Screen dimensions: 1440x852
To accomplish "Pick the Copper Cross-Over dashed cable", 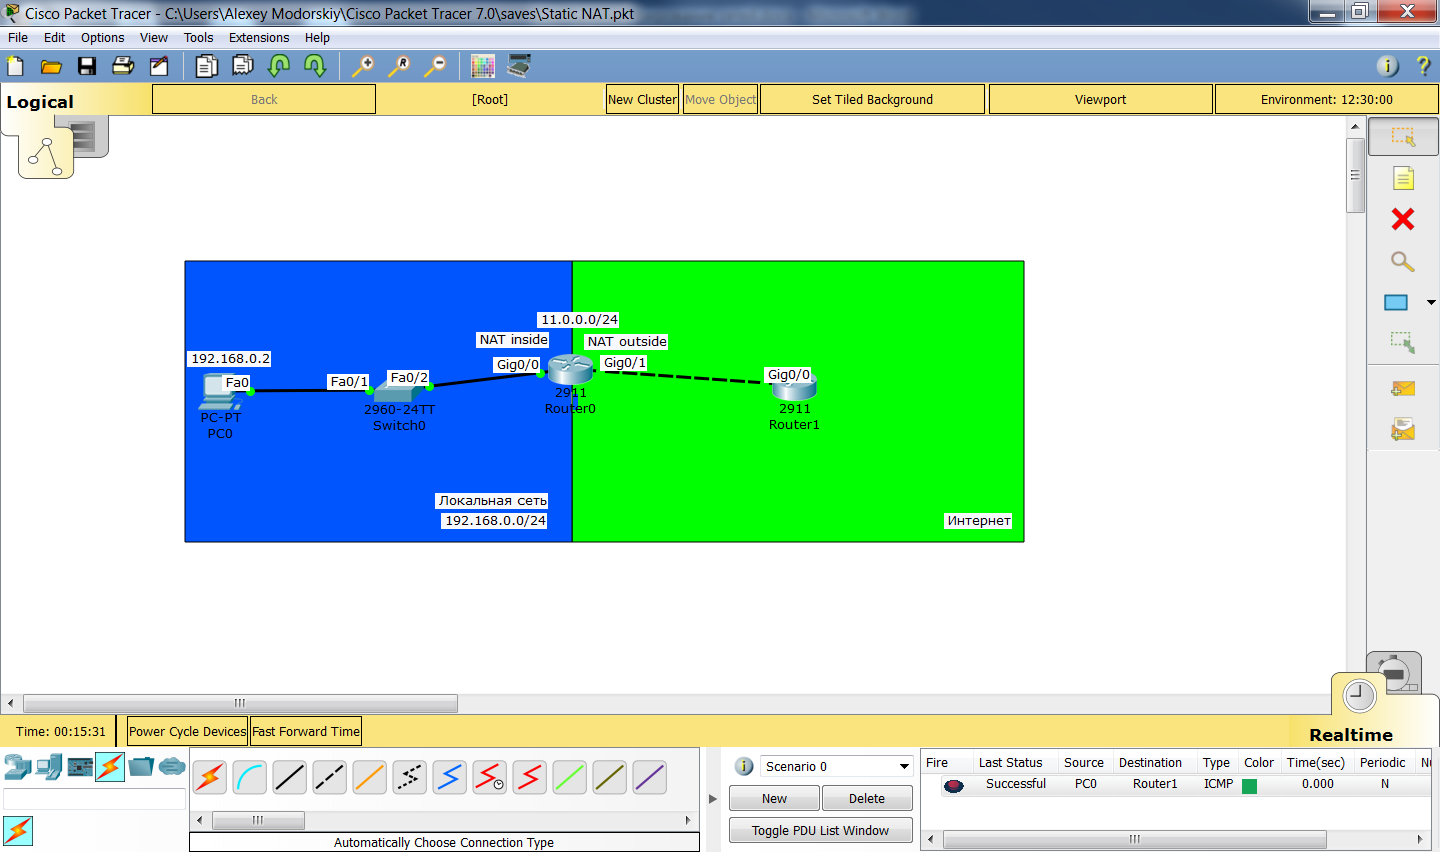I will click(330, 777).
